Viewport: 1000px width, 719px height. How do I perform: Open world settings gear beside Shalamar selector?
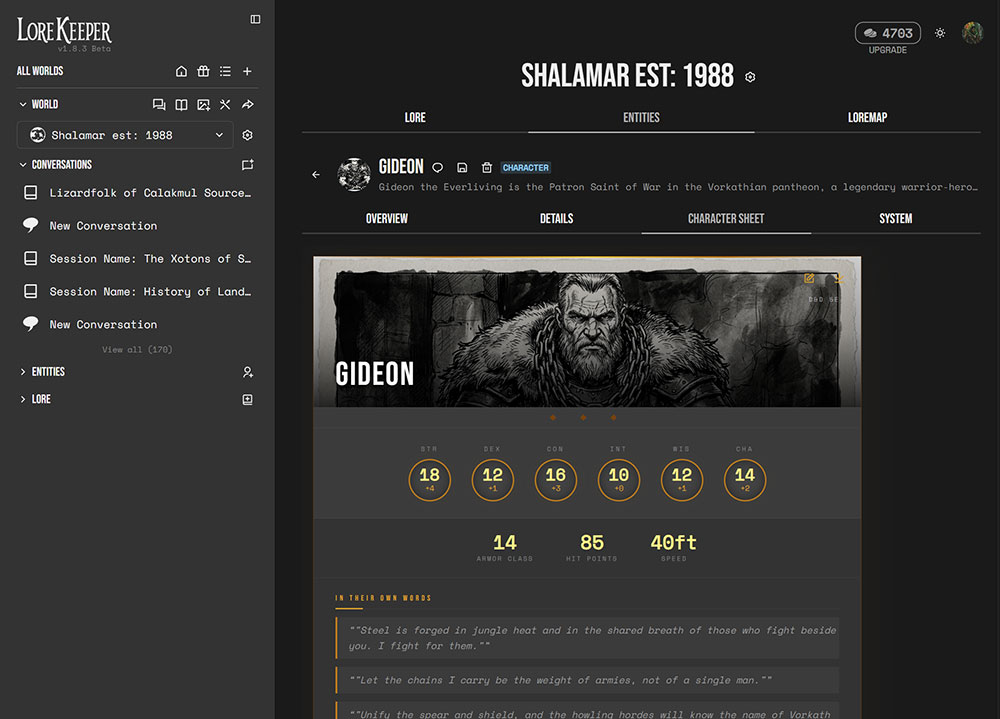247,134
